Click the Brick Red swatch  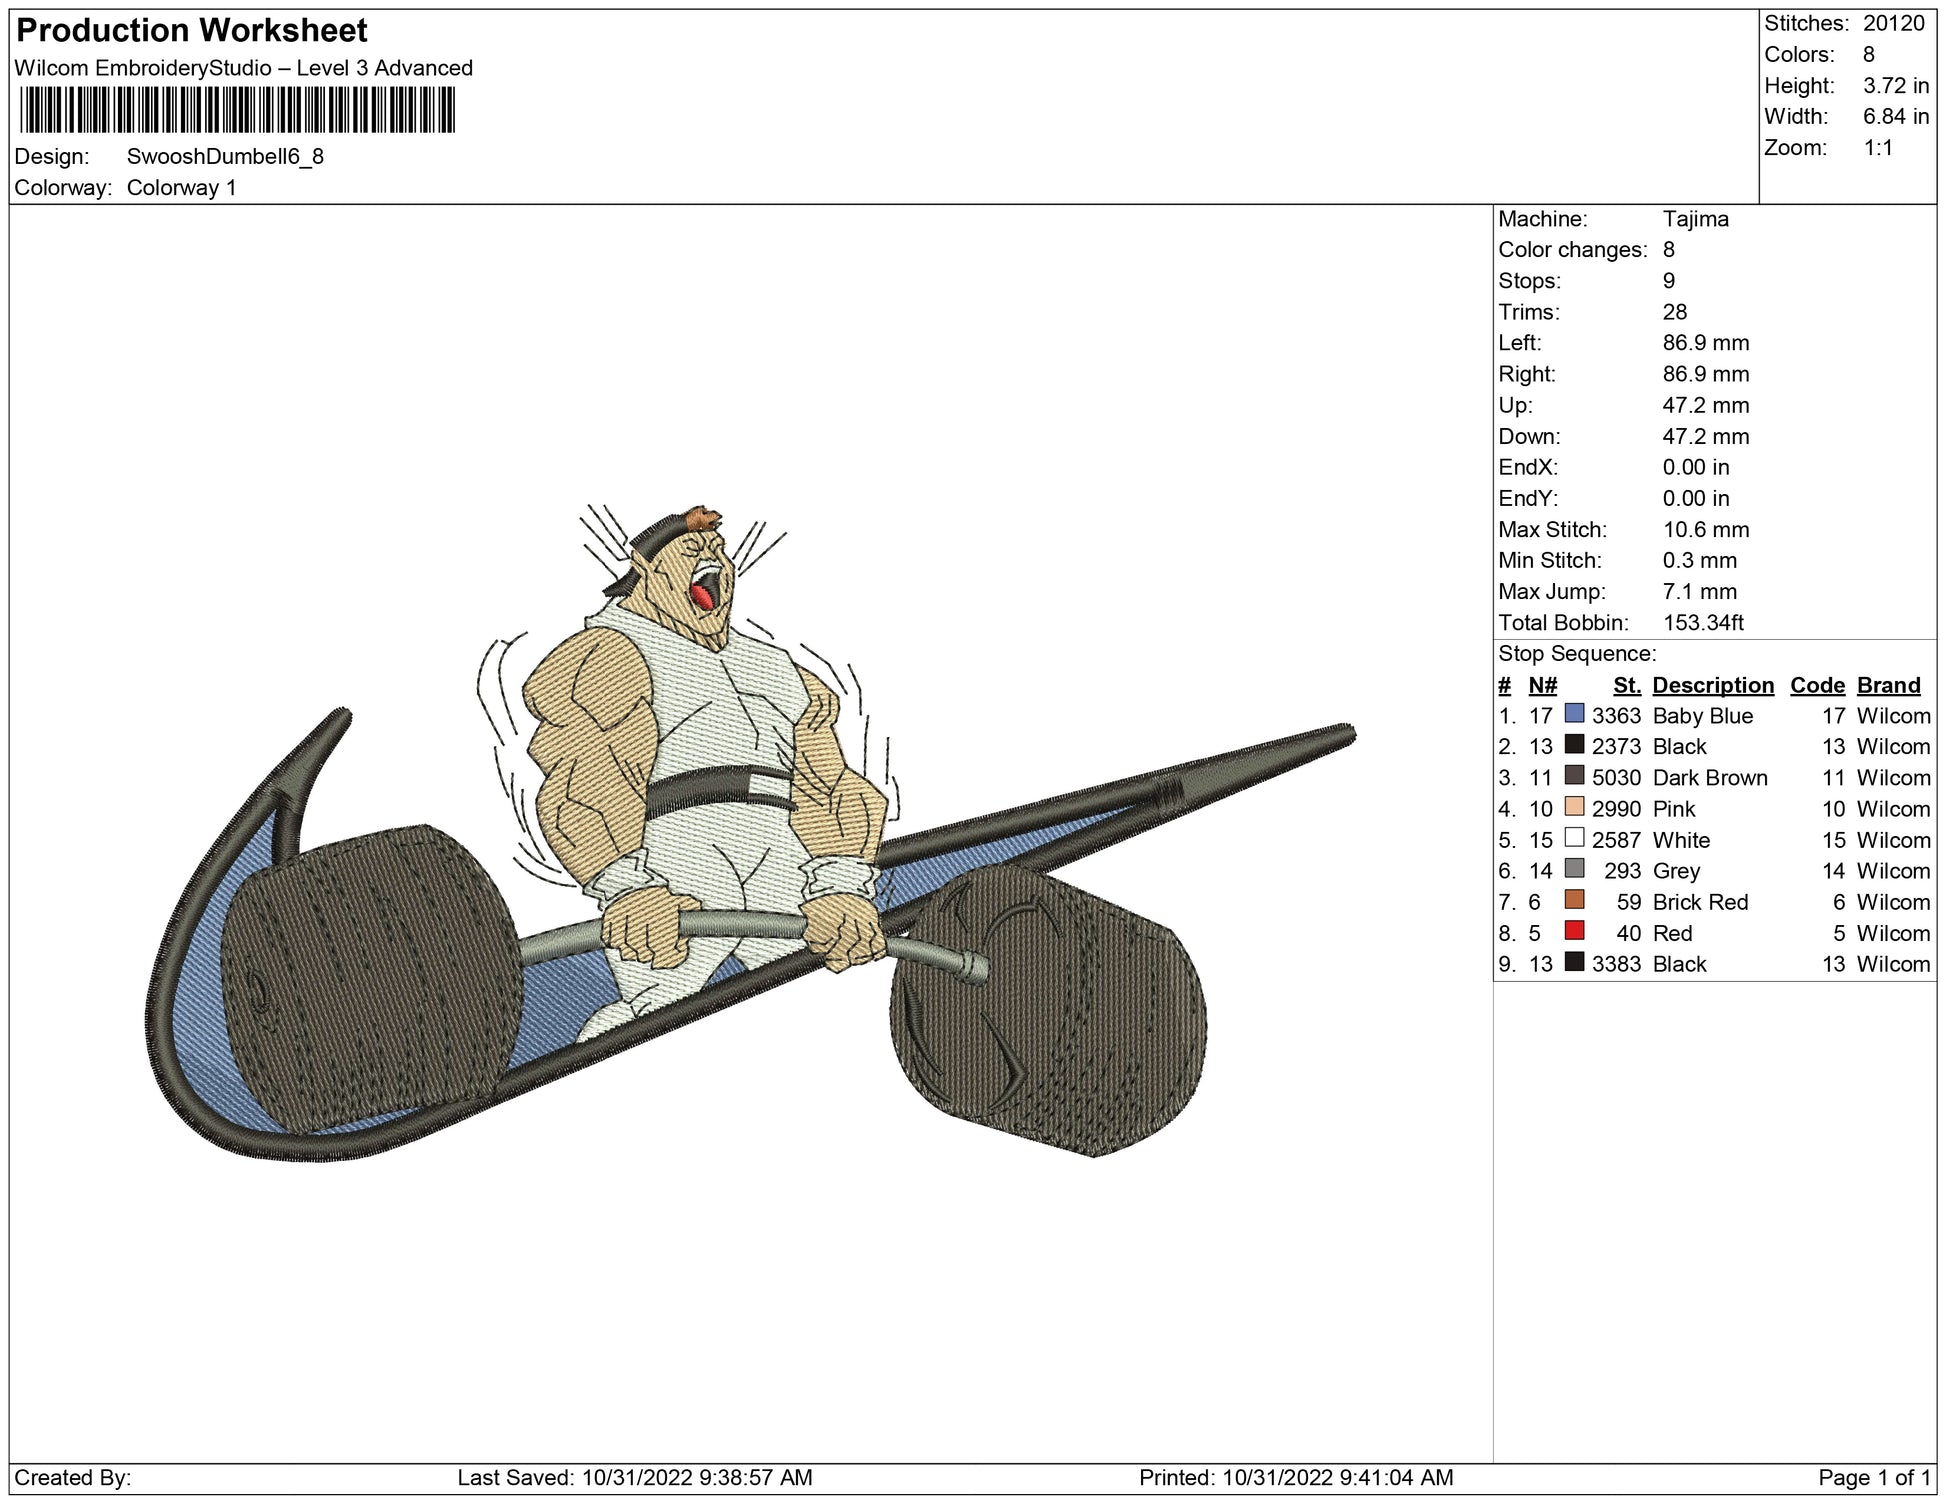coord(1574,900)
